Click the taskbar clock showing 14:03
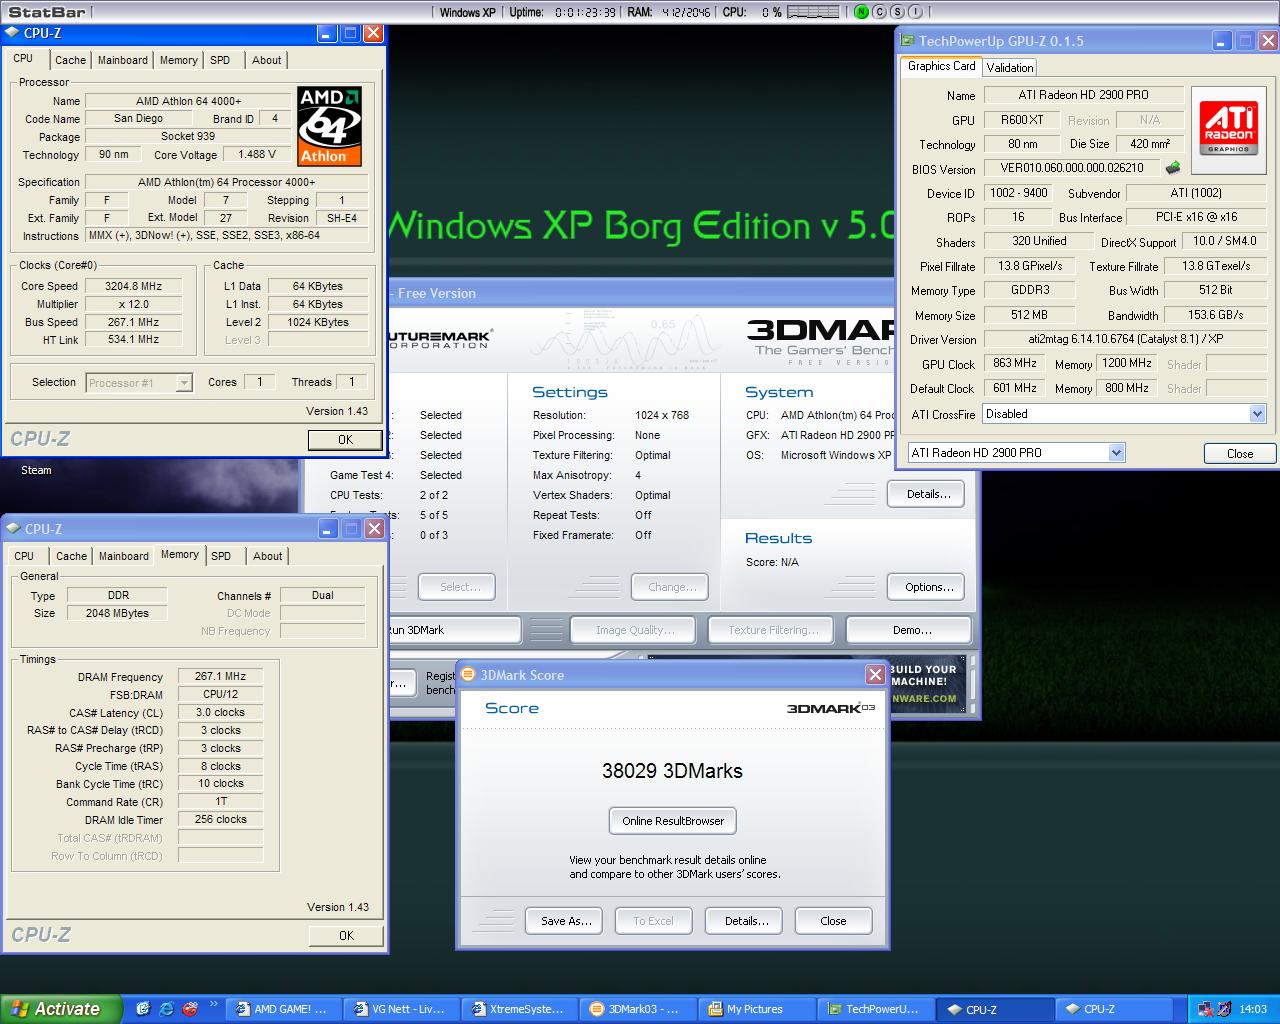 coord(1253,1010)
